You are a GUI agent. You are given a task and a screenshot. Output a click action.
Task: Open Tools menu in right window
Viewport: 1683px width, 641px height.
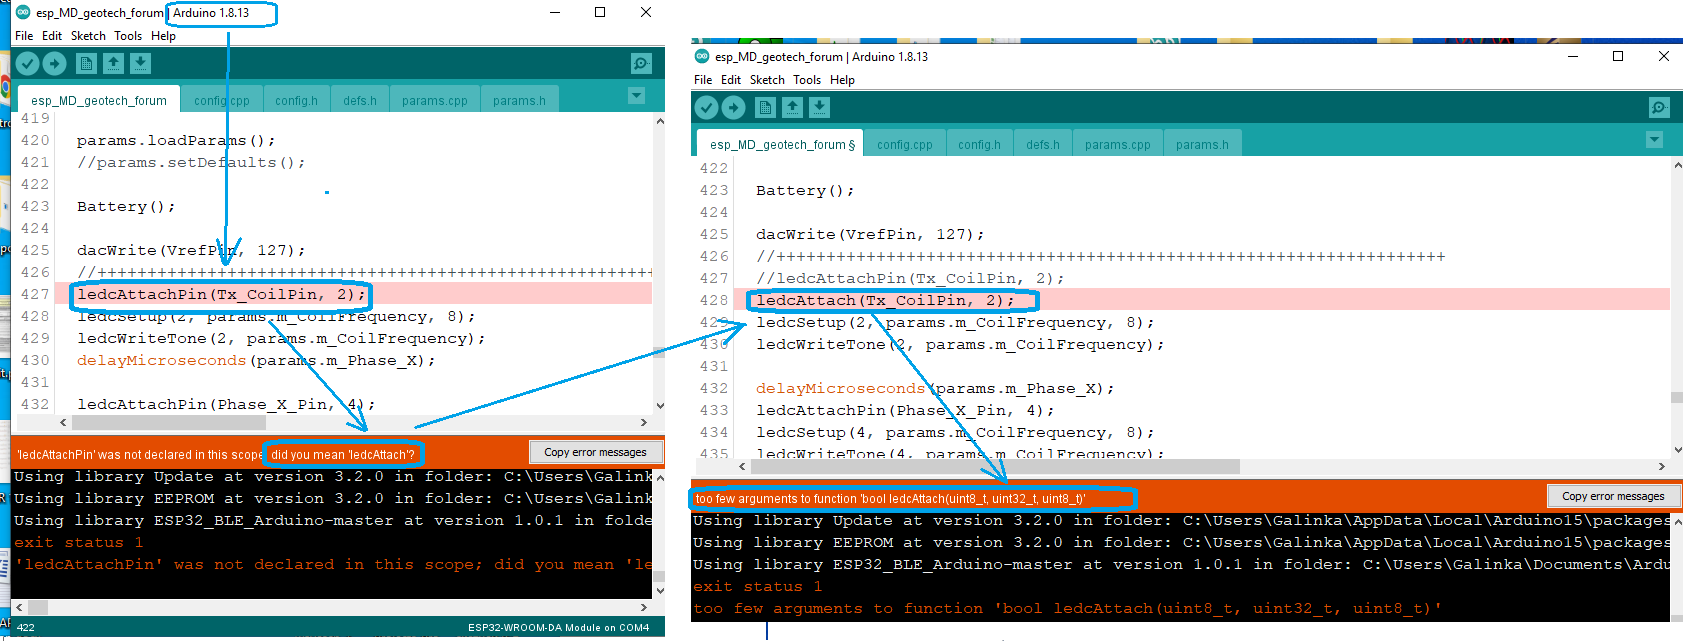[807, 80]
